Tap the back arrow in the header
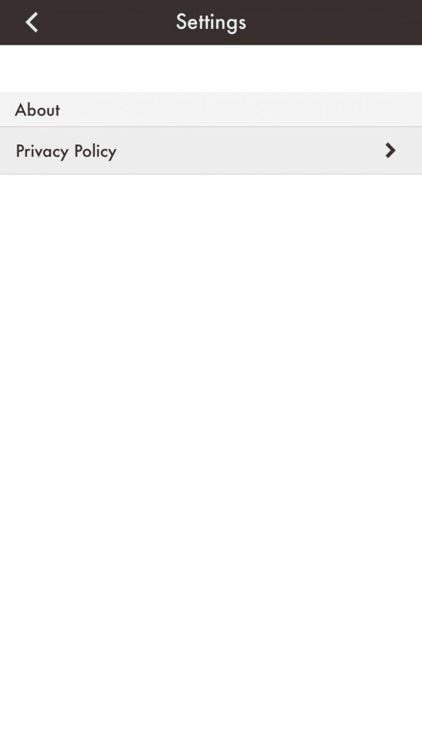This screenshot has width=422, height=750. (x=32, y=22)
